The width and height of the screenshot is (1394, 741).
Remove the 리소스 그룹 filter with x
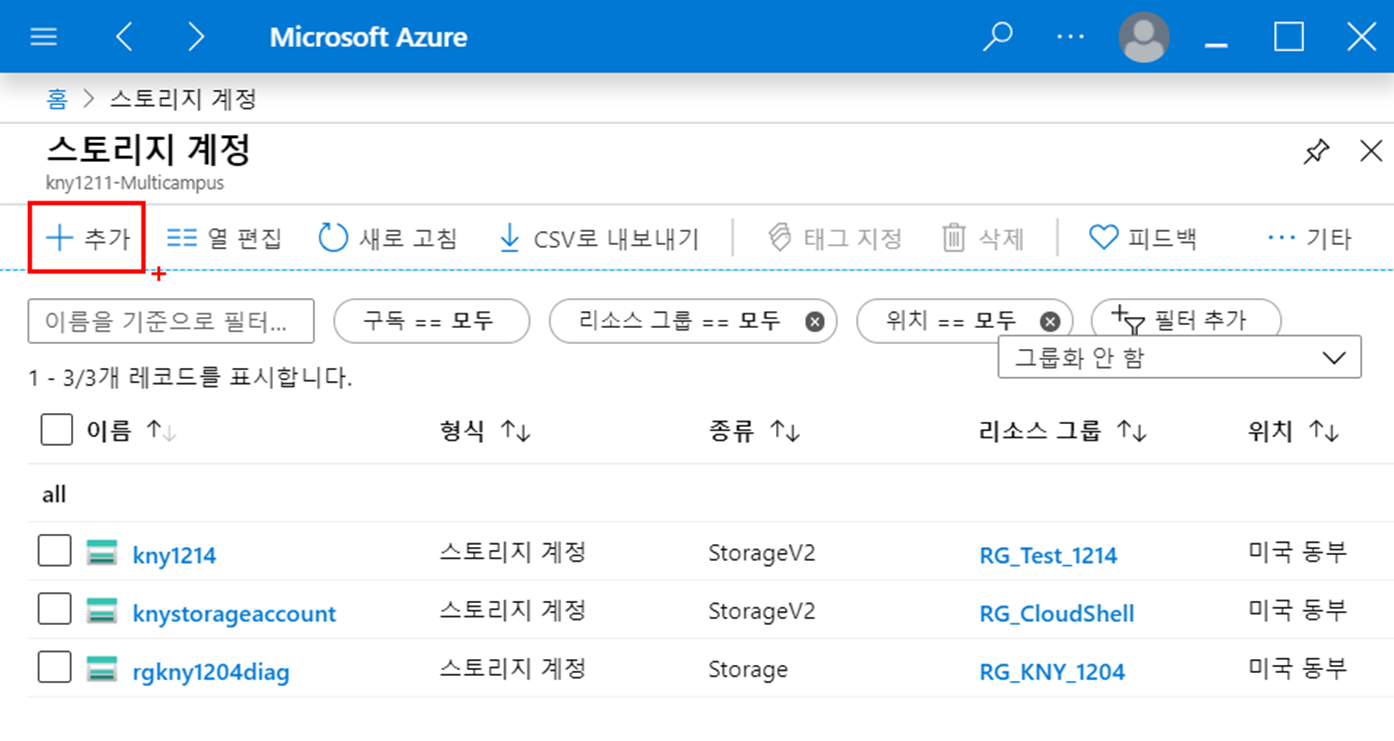pos(815,322)
